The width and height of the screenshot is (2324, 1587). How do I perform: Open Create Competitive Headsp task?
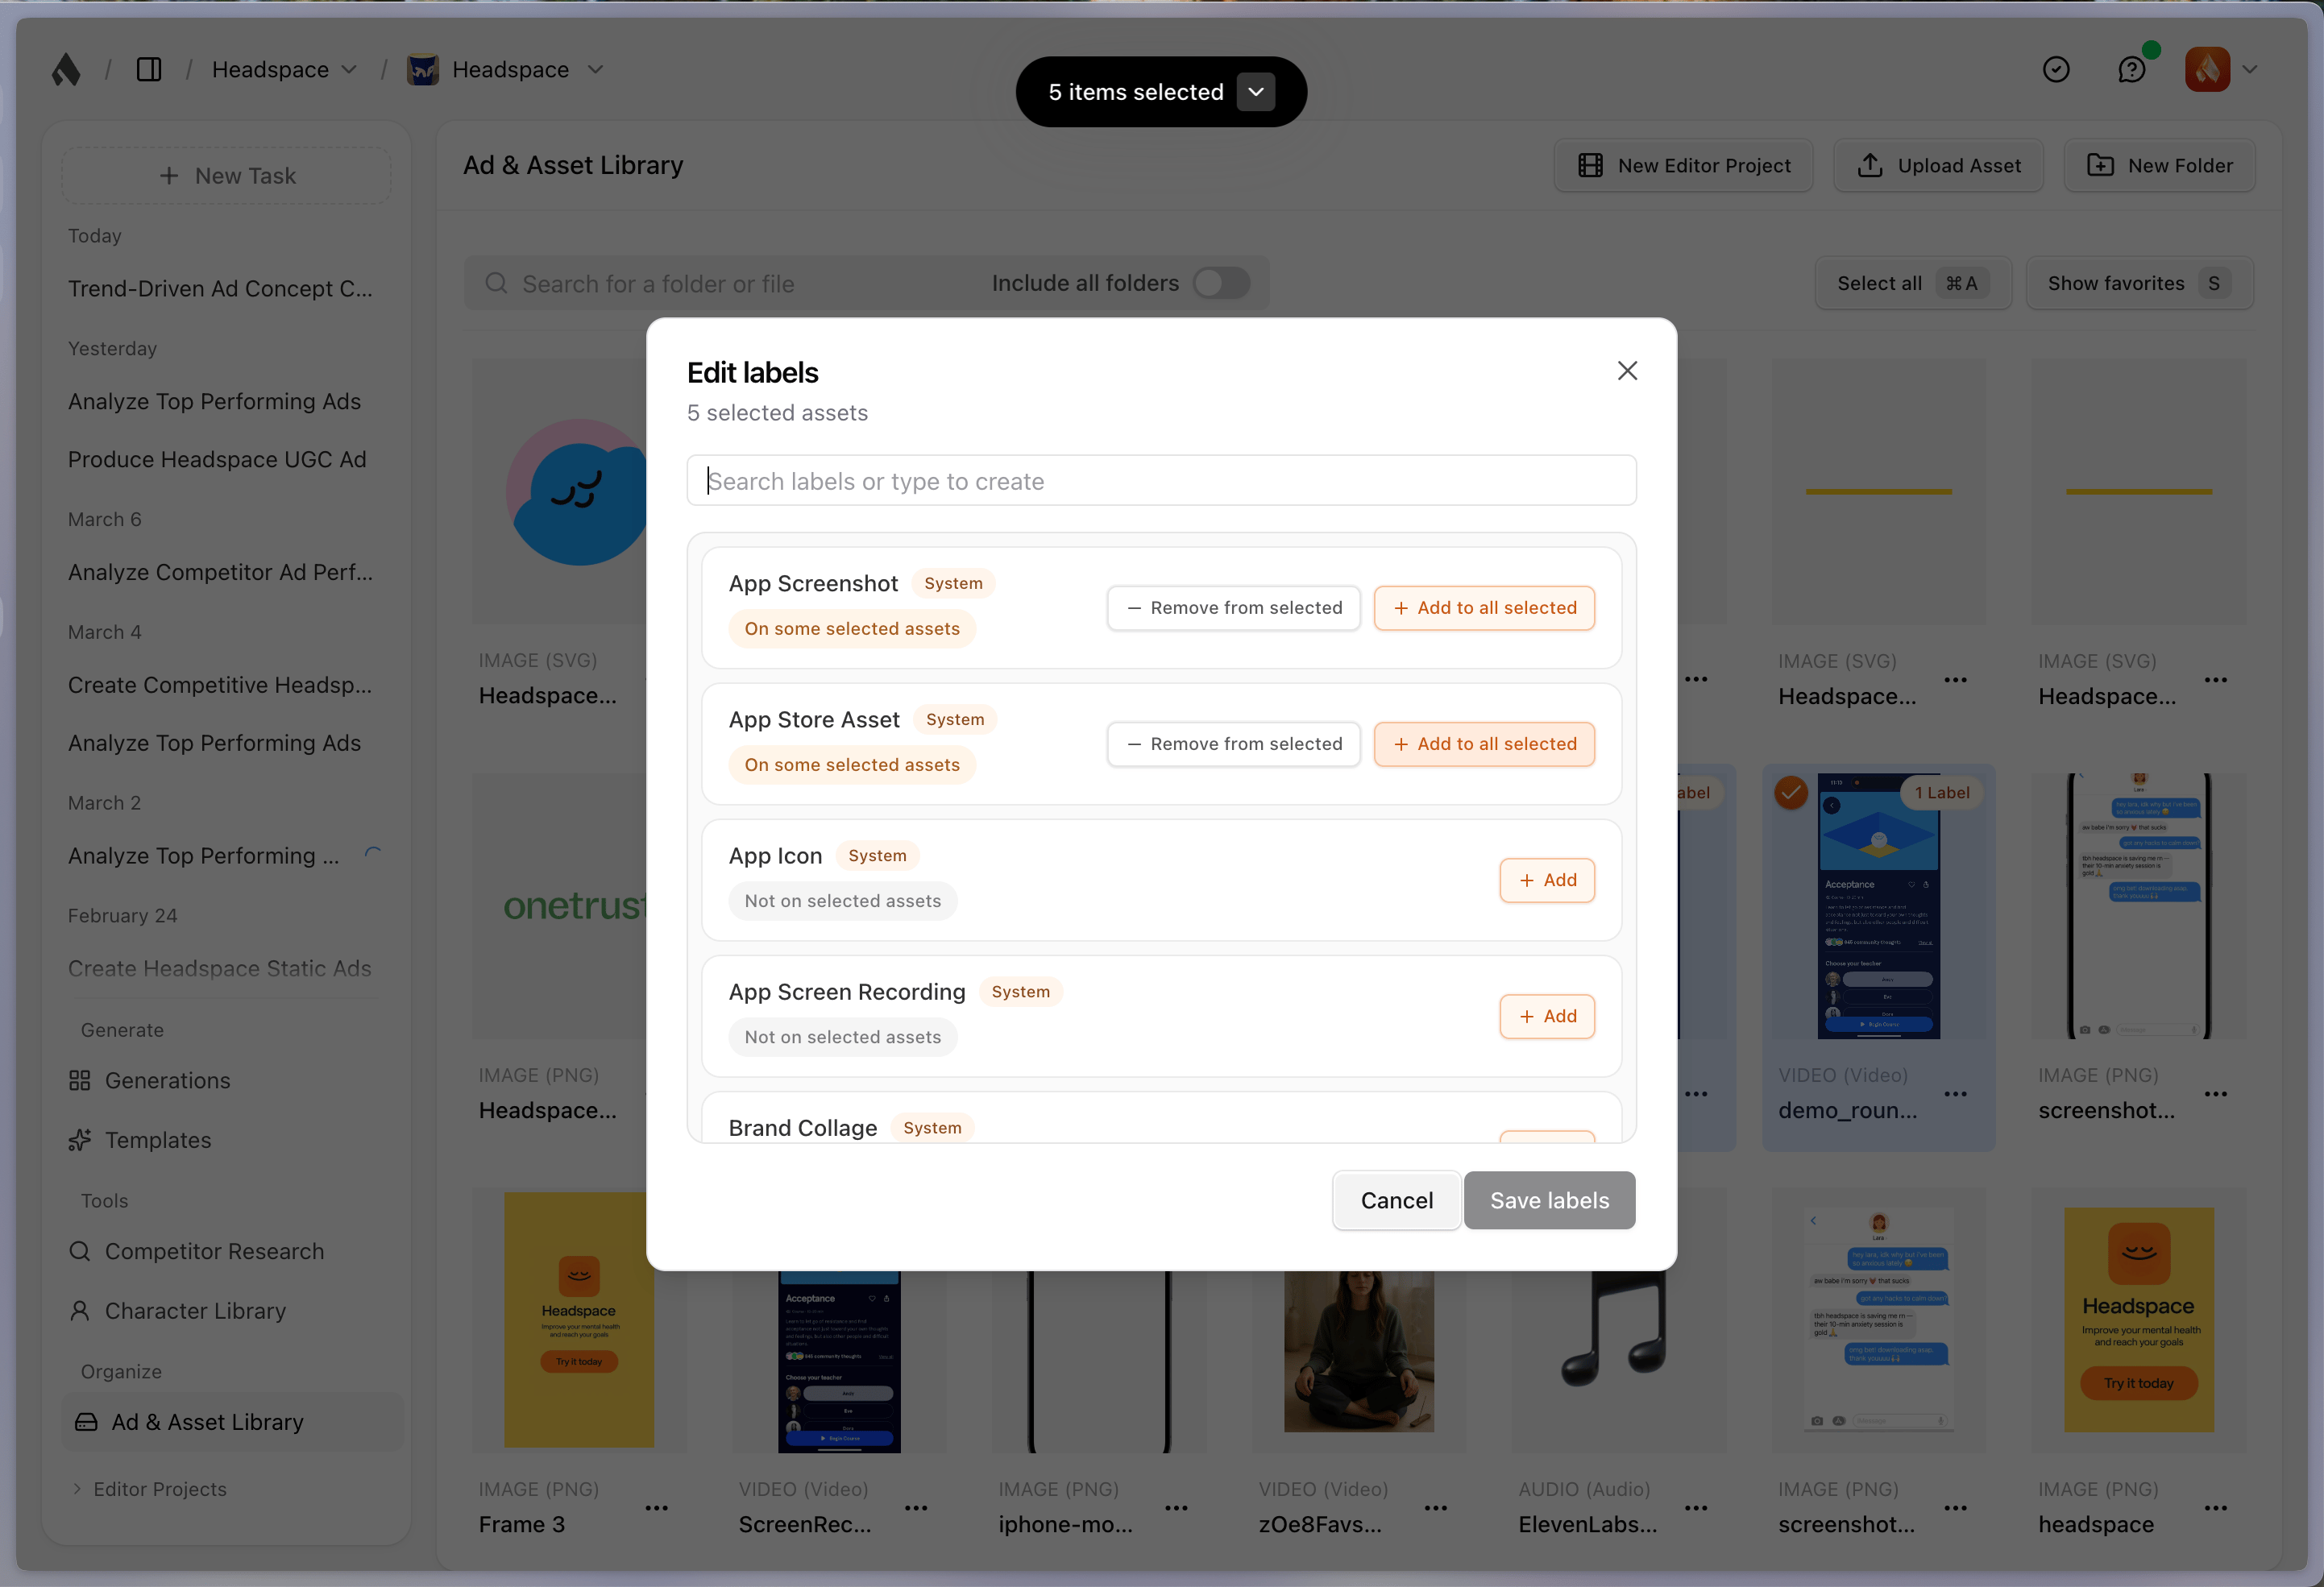tap(220, 685)
